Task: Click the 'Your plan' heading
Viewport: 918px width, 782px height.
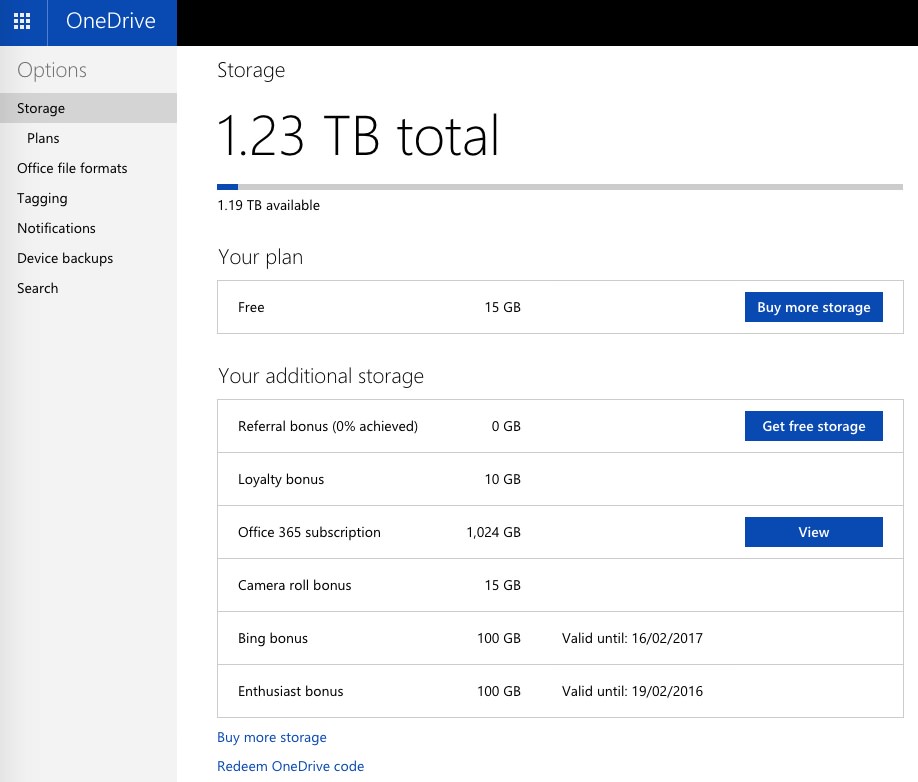Action: coord(261,257)
